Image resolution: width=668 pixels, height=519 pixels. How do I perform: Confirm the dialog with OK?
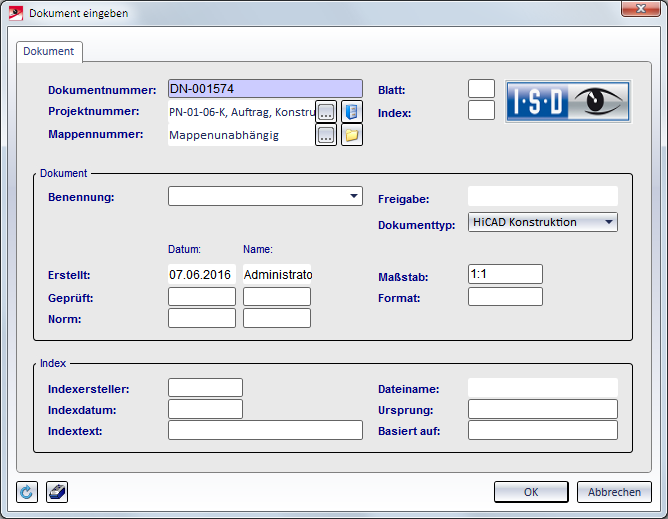(x=531, y=492)
